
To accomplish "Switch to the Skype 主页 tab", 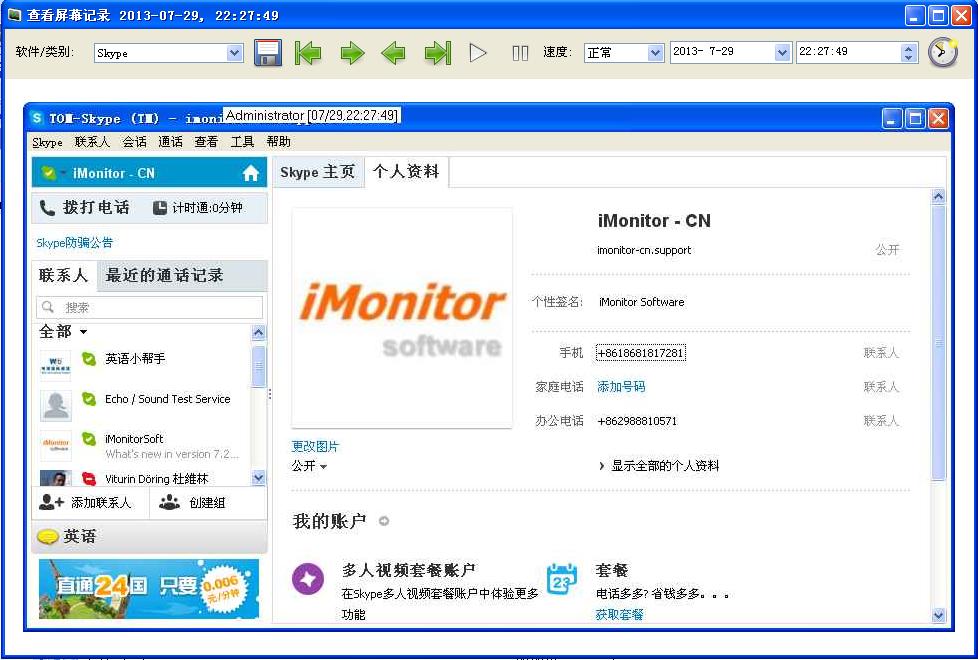I will tap(317, 172).
